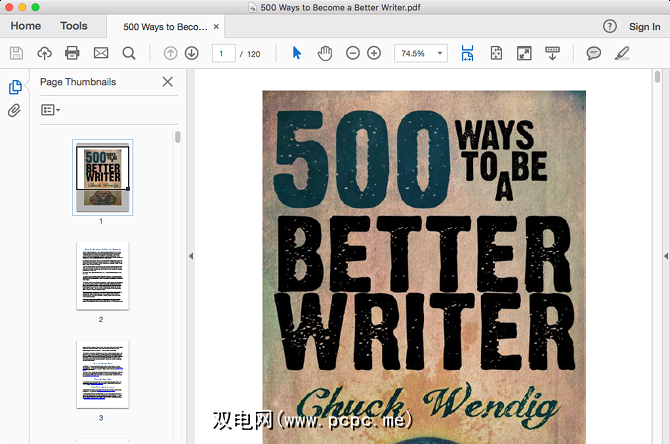Image resolution: width=670 pixels, height=444 pixels.
Task: Click the print icon in the toolbar
Action: pyautogui.click(x=72, y=53)
